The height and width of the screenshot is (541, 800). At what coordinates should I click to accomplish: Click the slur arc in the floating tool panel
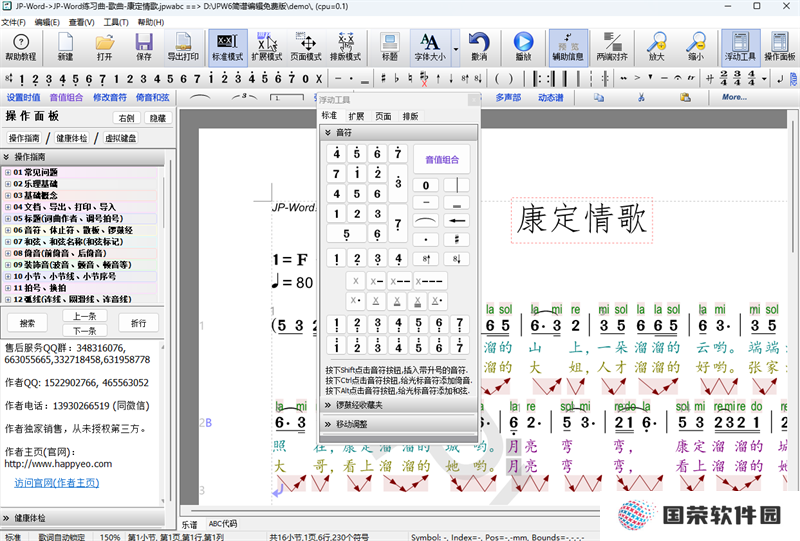(x=426, y=221)
